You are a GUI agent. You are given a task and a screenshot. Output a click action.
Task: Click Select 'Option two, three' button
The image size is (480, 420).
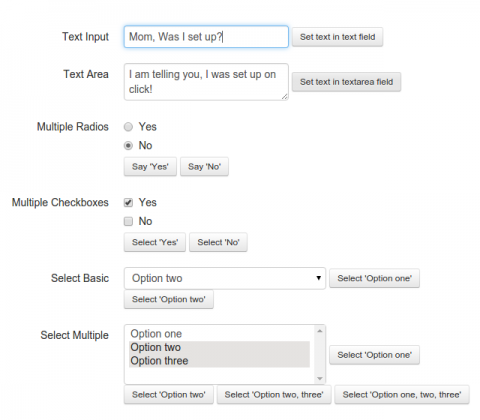tap(274, 395)
